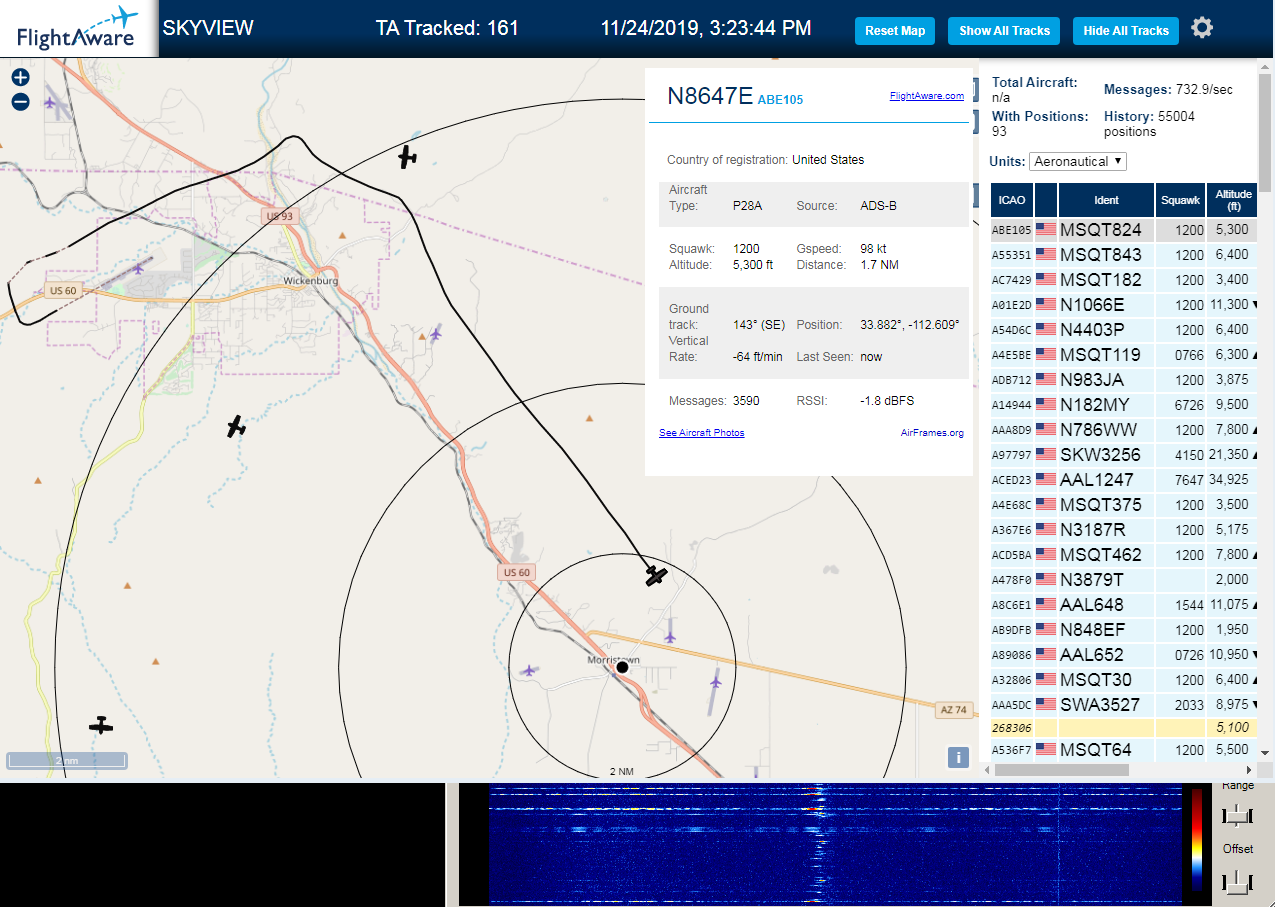Zoom in the map with plus icon

point(20,77)
